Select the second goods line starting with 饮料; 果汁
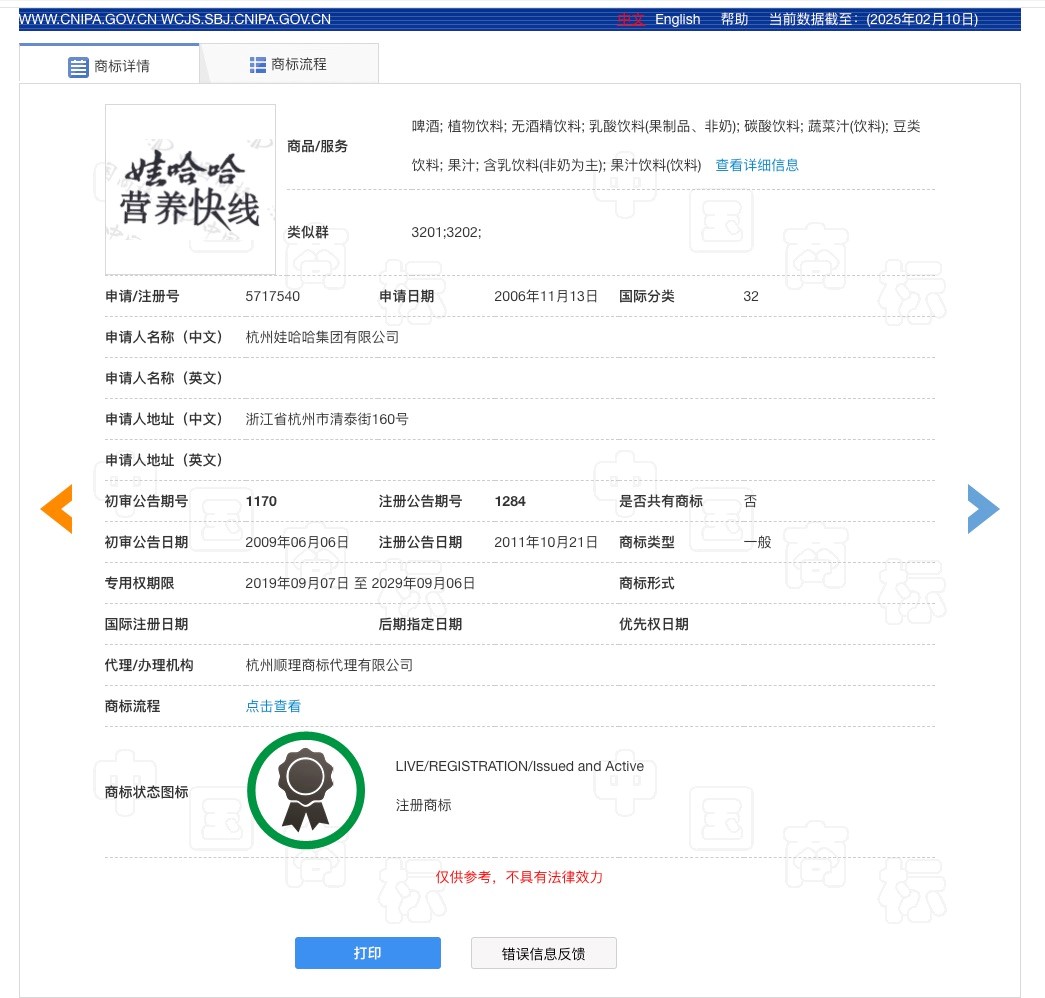Screen dimensions: 1045x998 [x=556, y=165]
